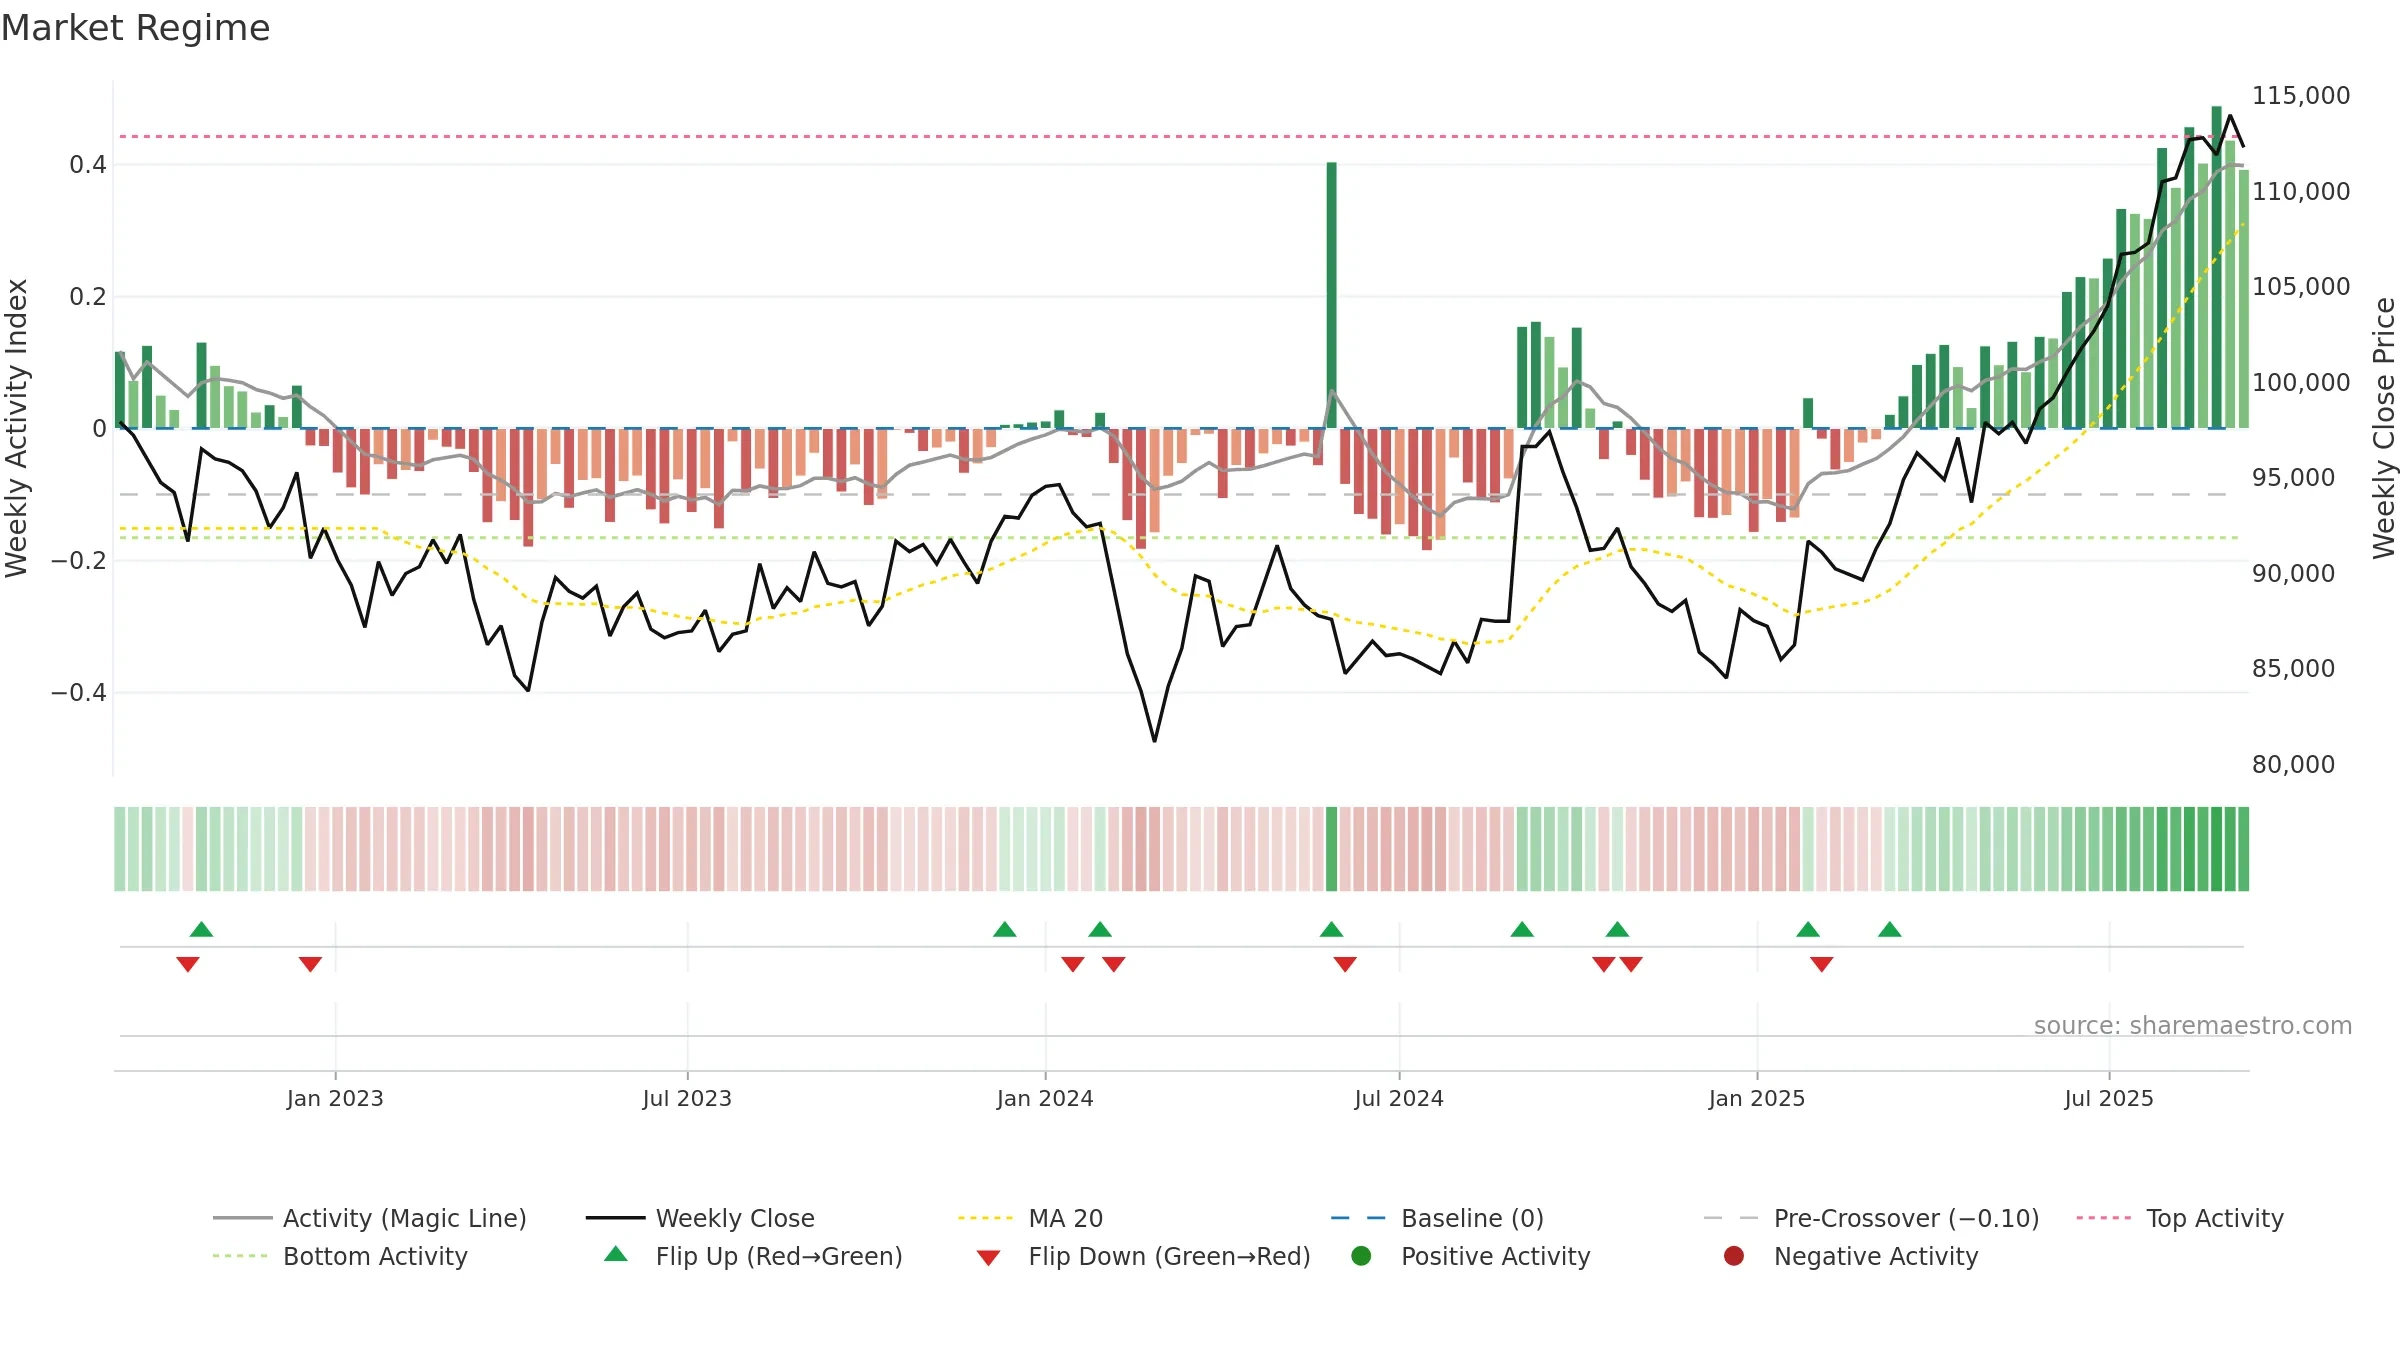Click the red flip-down marker just left of Jan 2023
The height and width of the screenshot is (1350, 2400).
pyautogui.click(x=310, y=964)
